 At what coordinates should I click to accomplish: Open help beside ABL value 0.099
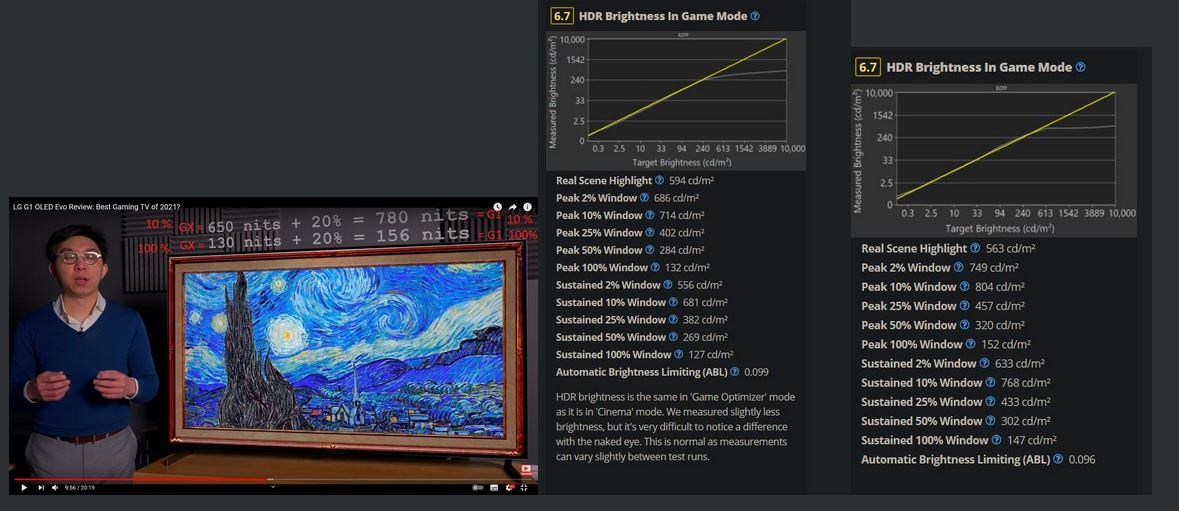735,372
